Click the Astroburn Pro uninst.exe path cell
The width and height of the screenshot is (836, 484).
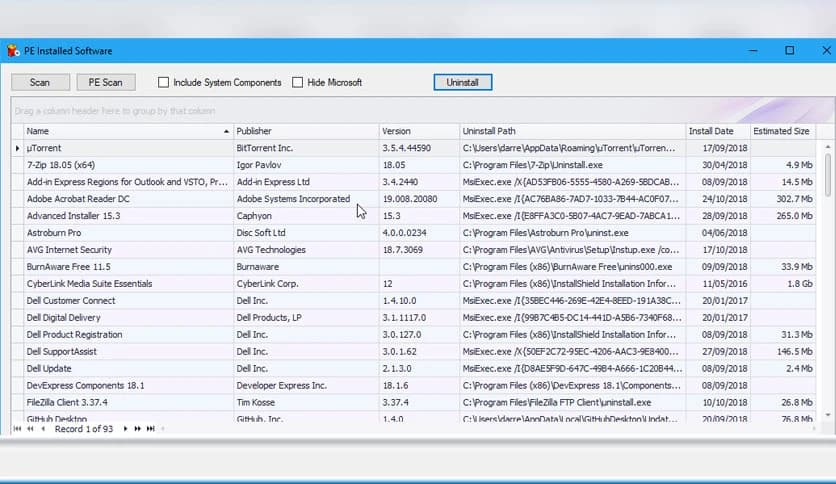tap(573, 233)
